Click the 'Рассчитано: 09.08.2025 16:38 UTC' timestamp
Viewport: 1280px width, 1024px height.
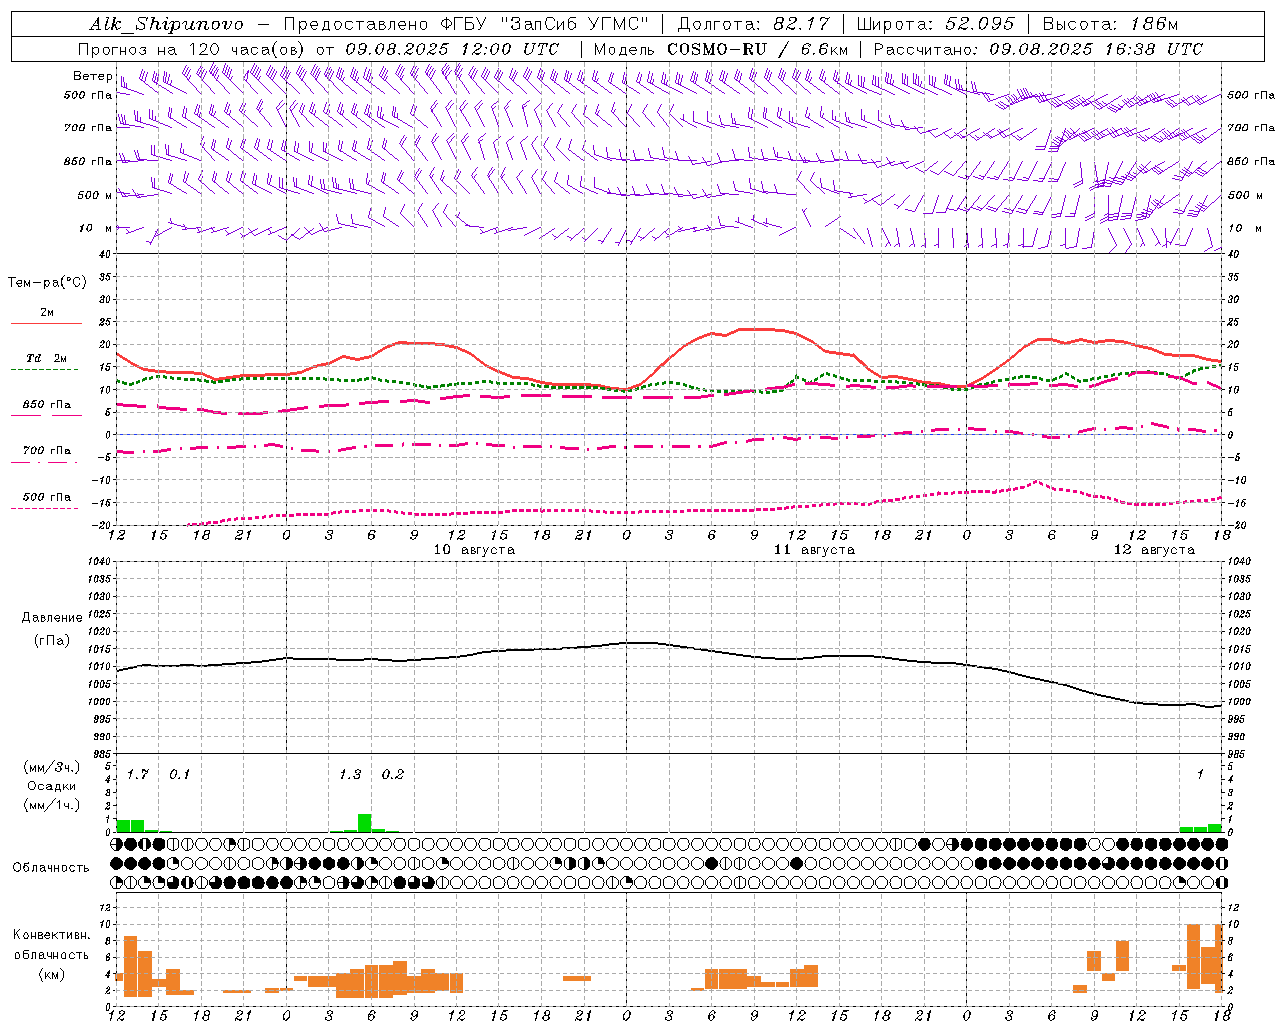(x=1038, y=49)
